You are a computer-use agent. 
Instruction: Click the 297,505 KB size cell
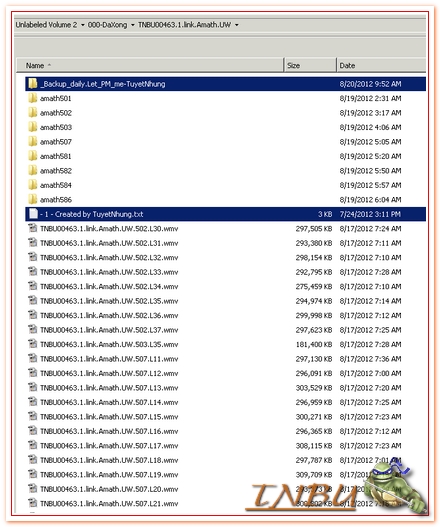point(314,229)
